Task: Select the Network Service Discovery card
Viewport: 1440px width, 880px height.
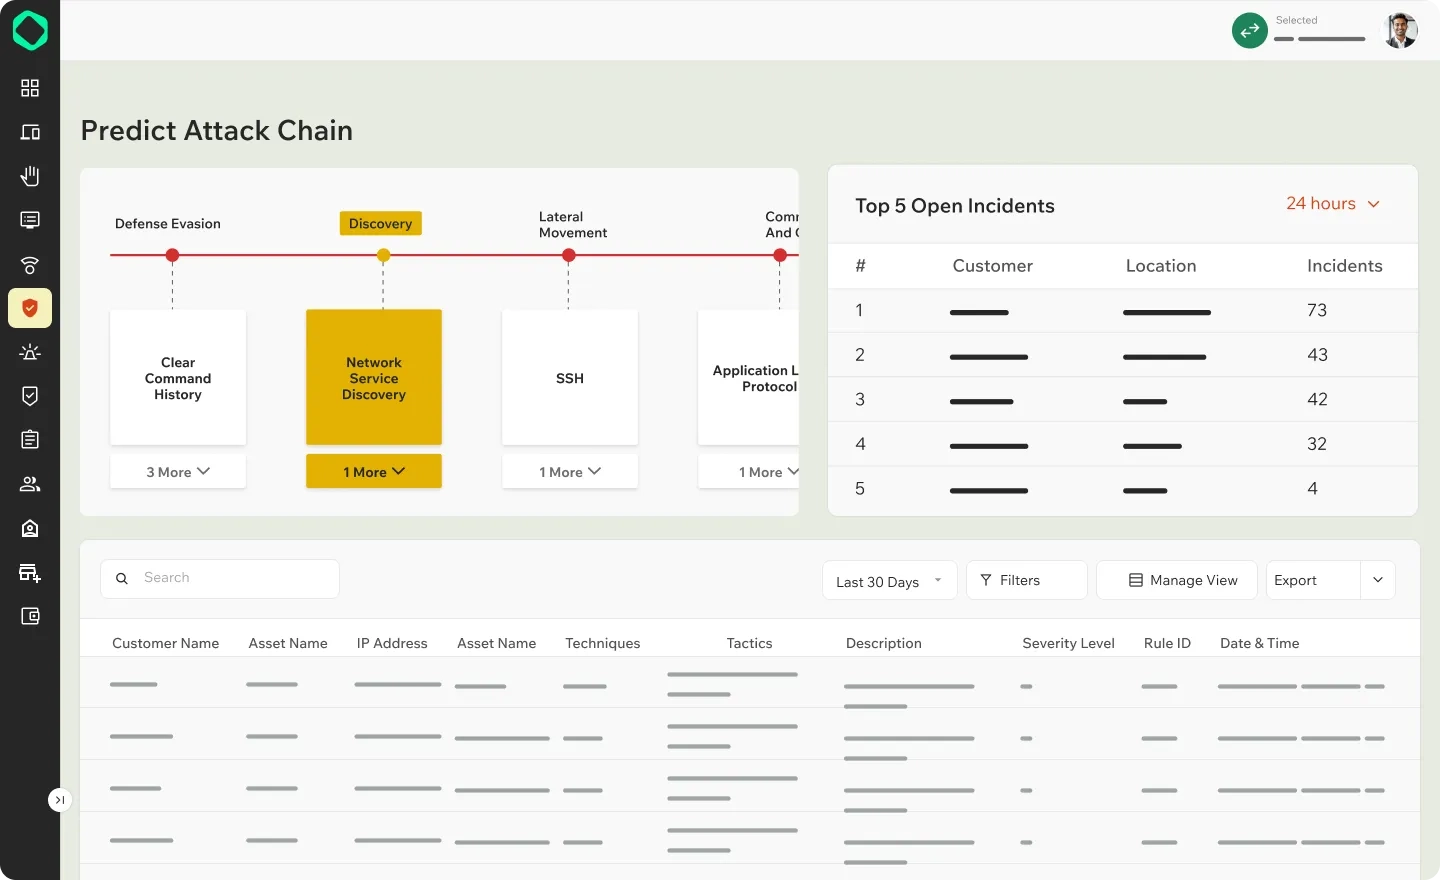Action: click(374, 378)
